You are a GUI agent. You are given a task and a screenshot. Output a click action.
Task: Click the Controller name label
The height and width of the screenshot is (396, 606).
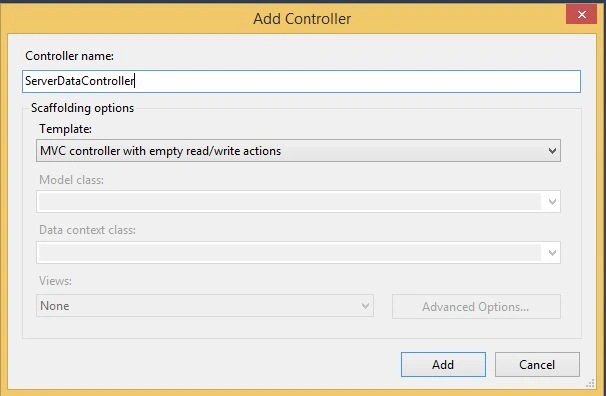pyautogui.click(x=70, y=56)
